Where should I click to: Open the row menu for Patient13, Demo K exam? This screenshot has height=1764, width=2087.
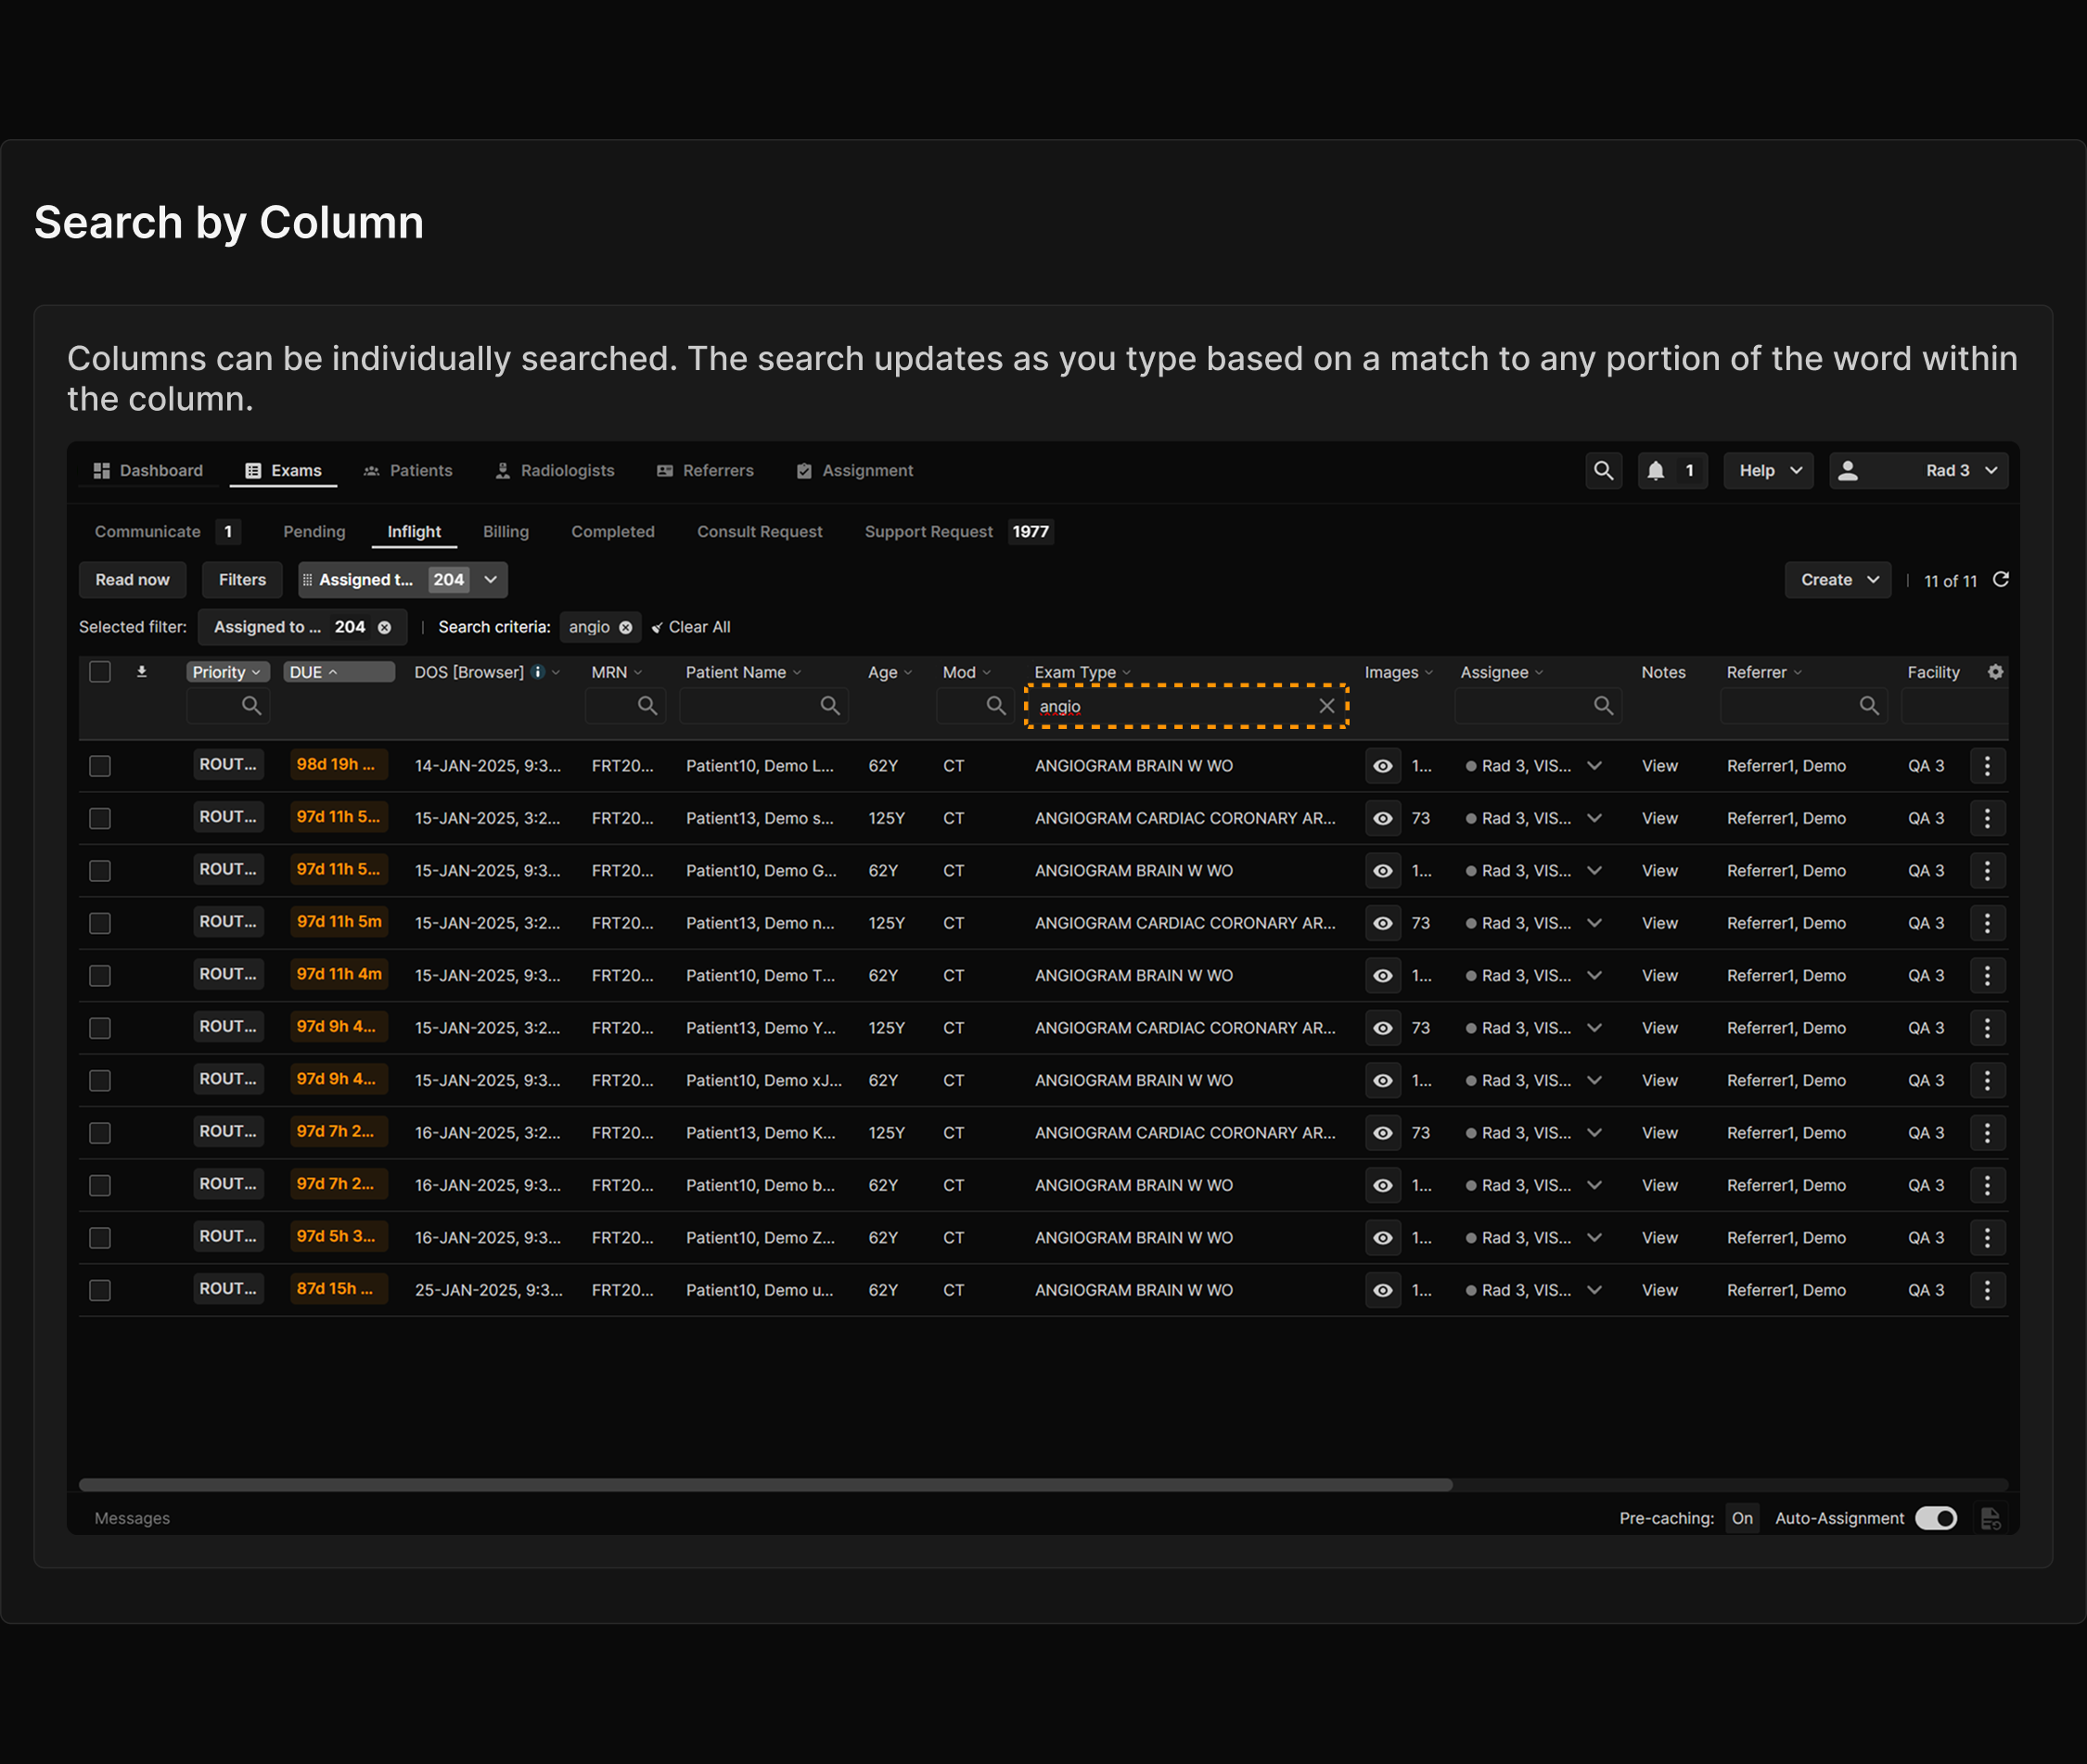tap(1987, 1133)
